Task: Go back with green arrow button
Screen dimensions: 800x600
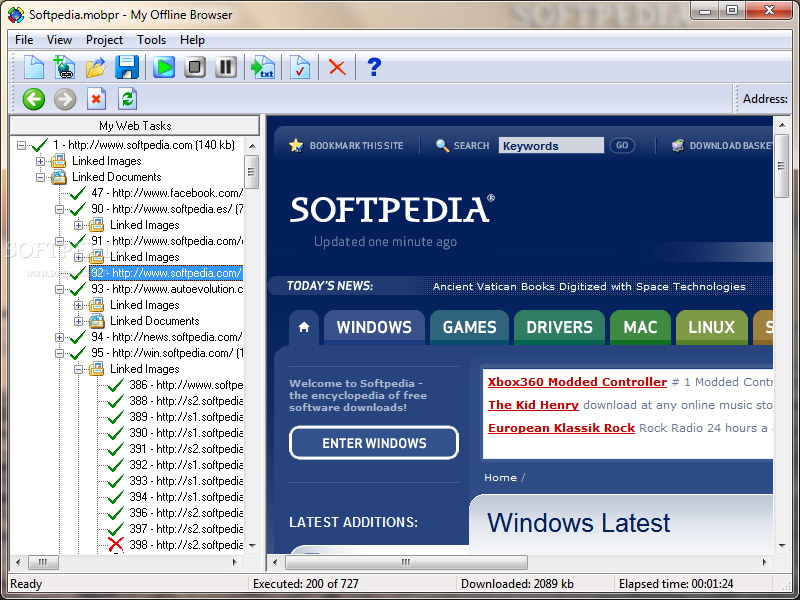Action: pos(34,99)
